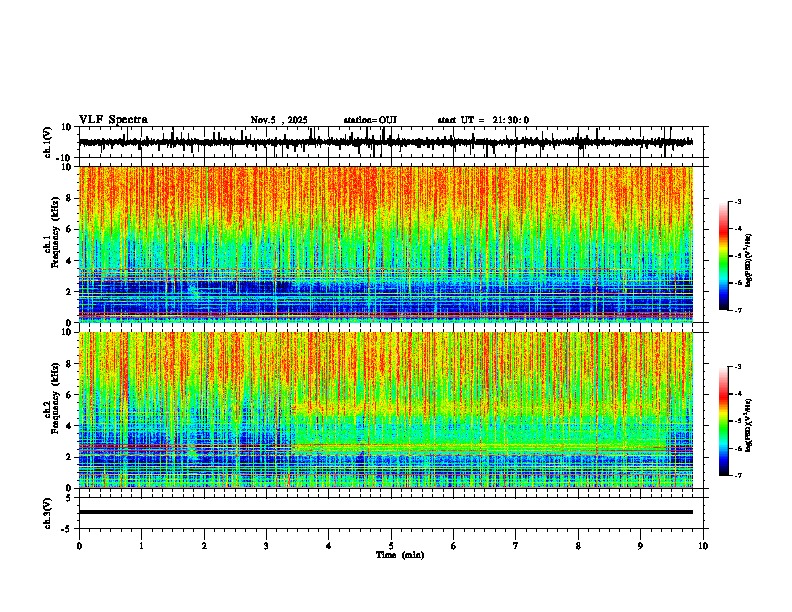Click the "-5" tick on ch.3(V) axis
This screenshot has width=792, height=612.
click(68, 529)
